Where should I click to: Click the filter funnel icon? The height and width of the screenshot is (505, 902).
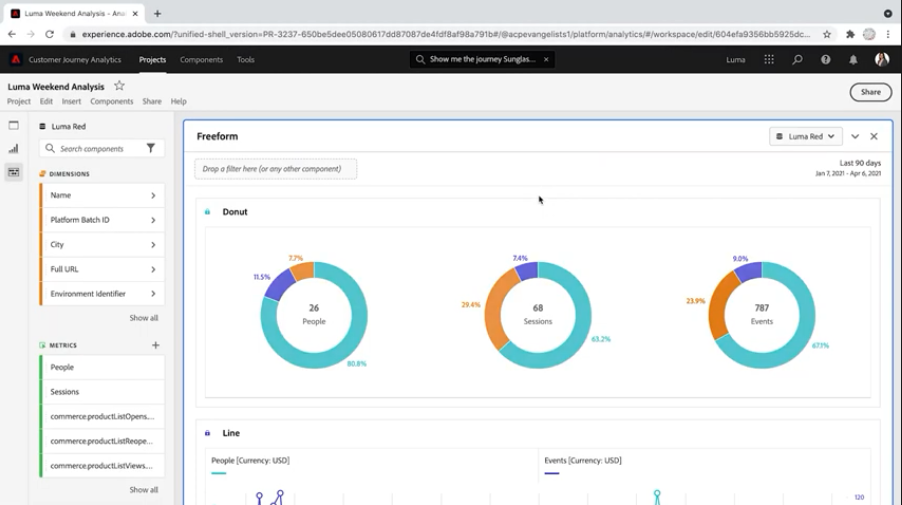coord(151,148)
